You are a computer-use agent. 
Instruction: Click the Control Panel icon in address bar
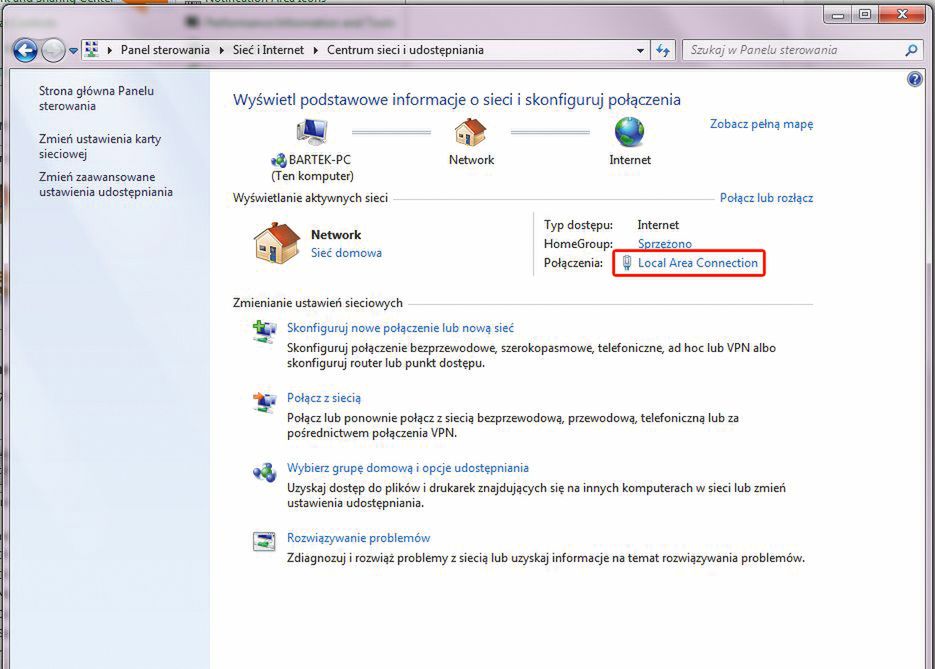click(x=91, y=50)
